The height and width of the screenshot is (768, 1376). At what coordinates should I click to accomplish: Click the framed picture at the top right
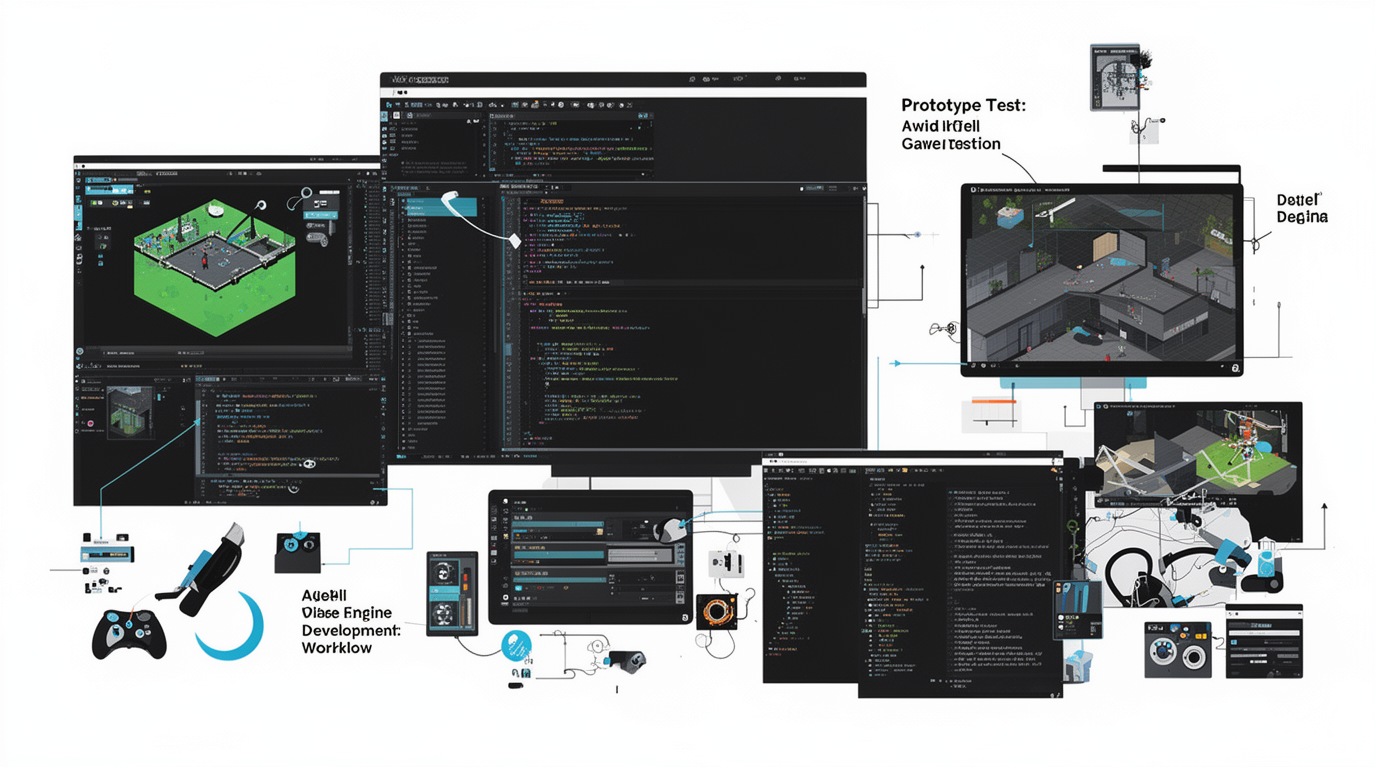(x=1115, y=77)
